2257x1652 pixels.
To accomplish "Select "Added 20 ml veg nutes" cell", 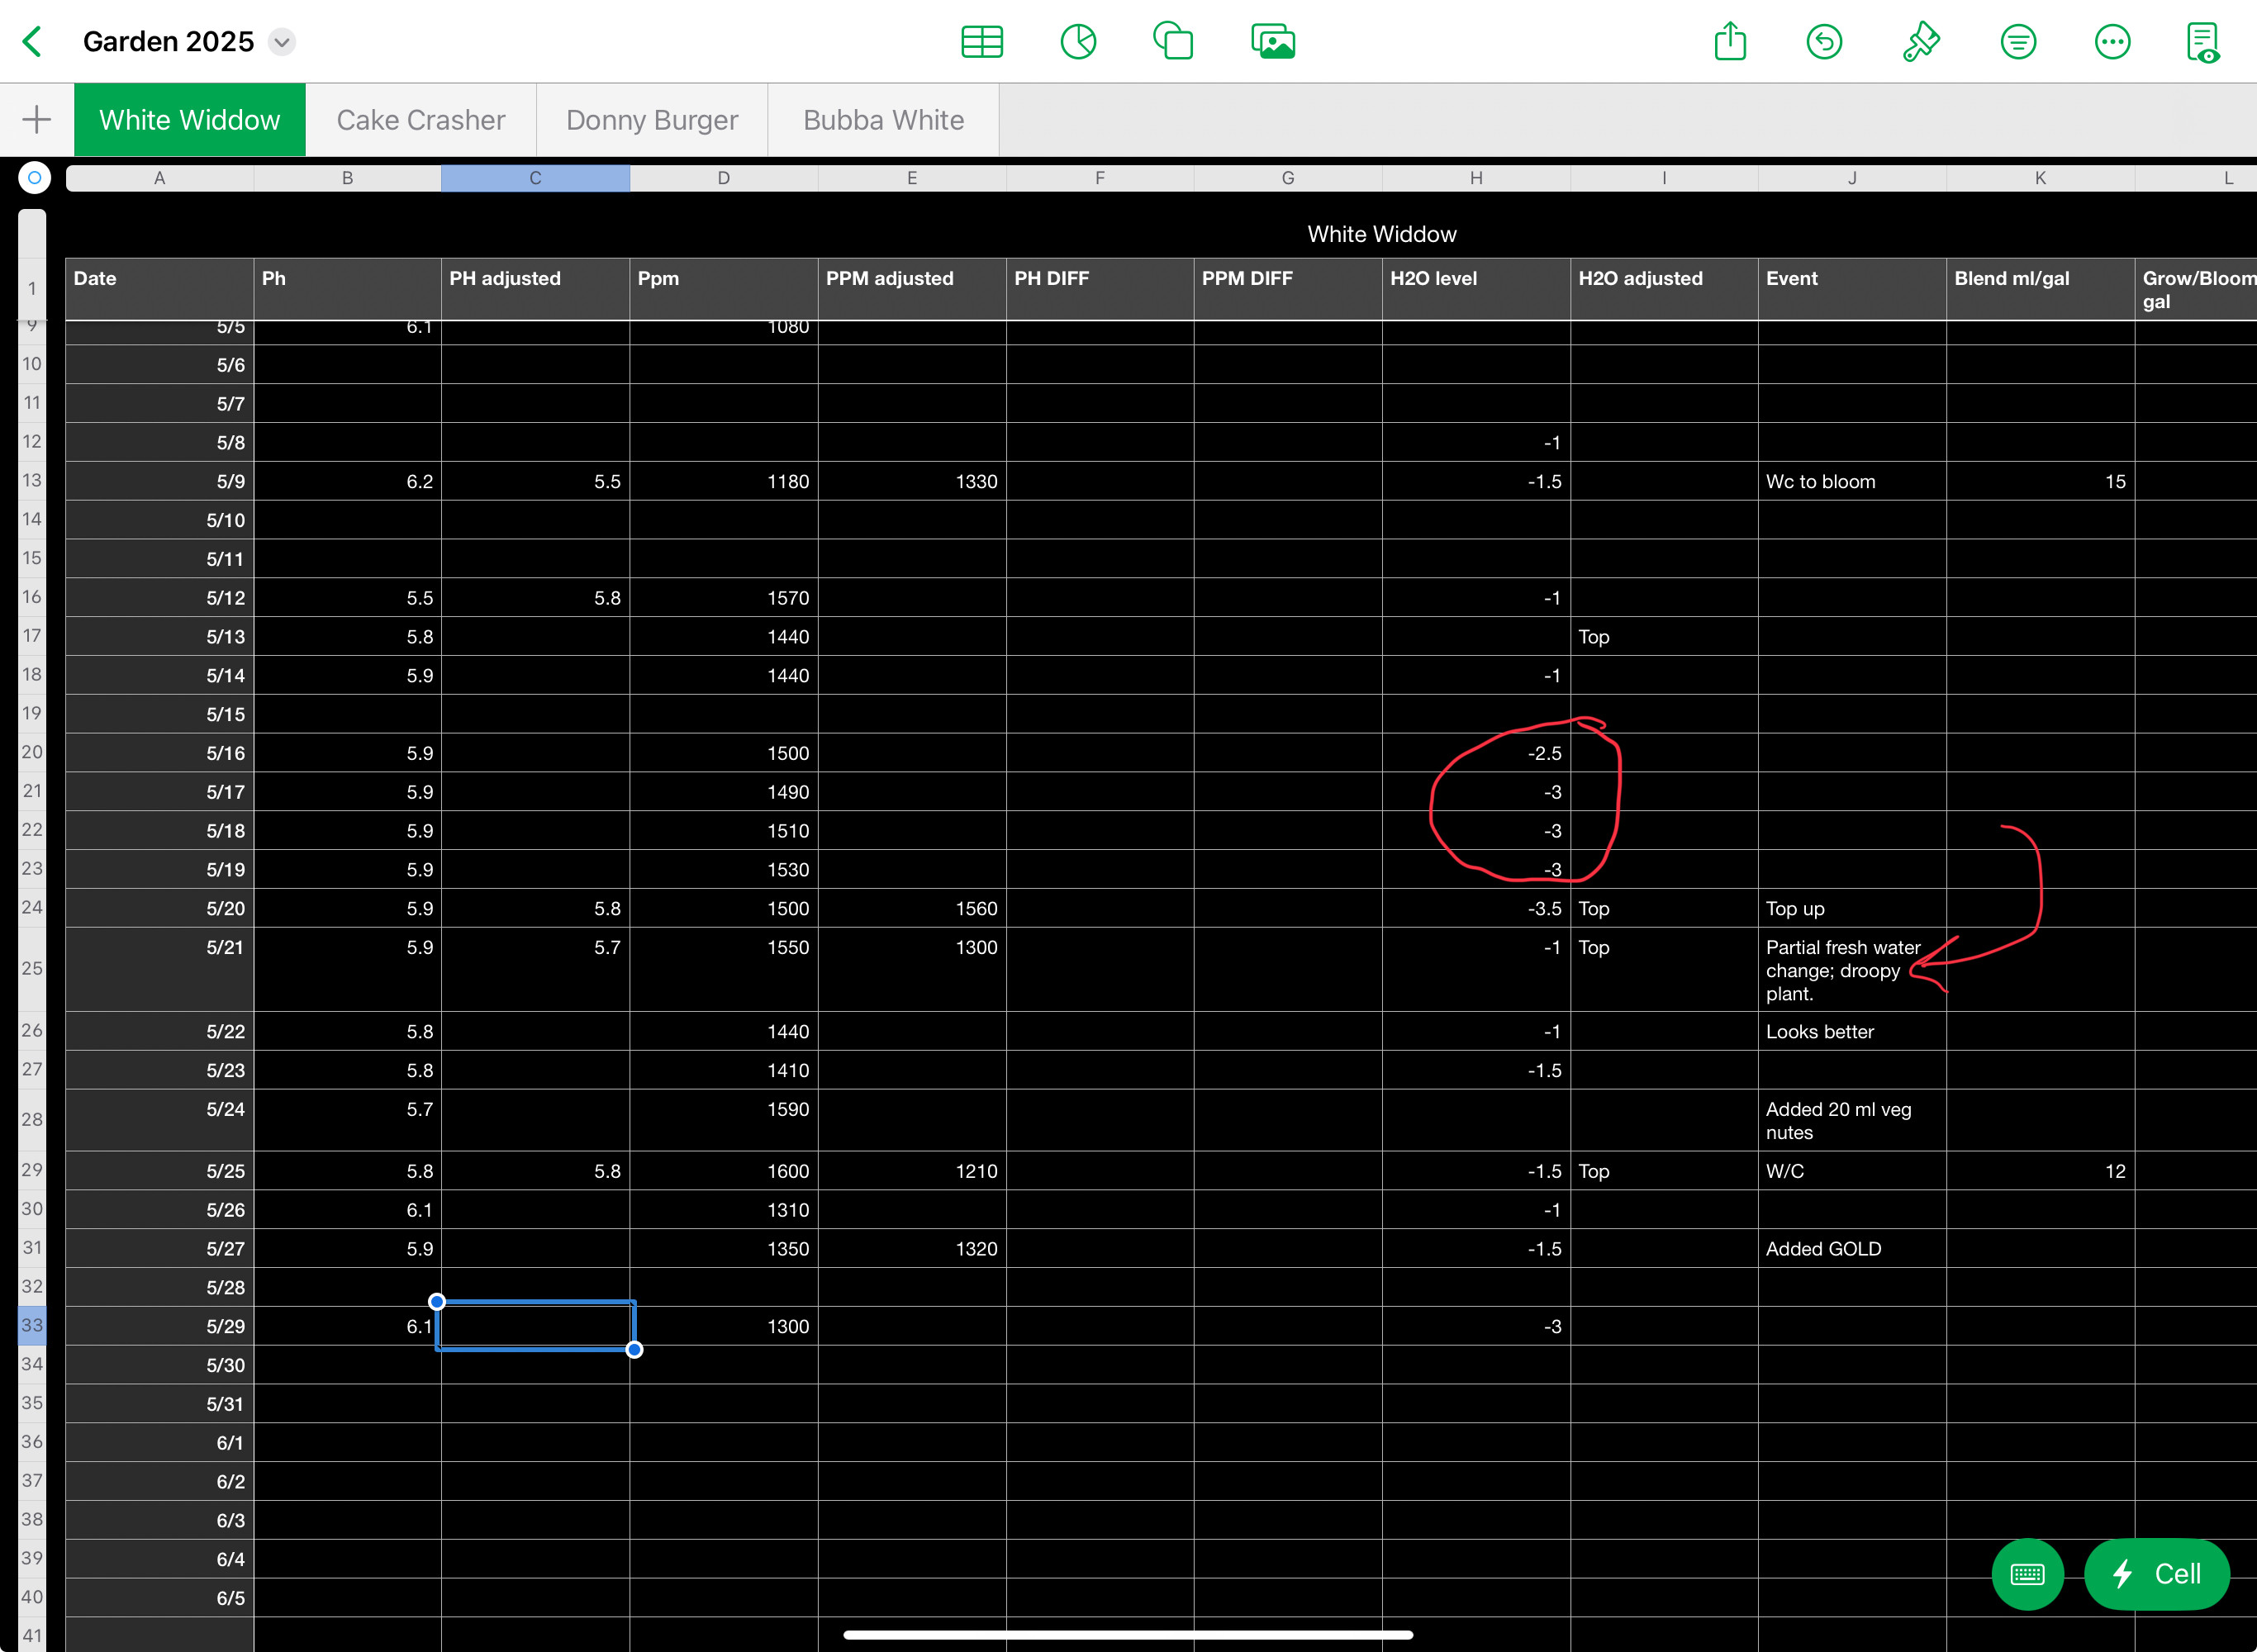I will pyautogui.click(x=1852, y=1120).
